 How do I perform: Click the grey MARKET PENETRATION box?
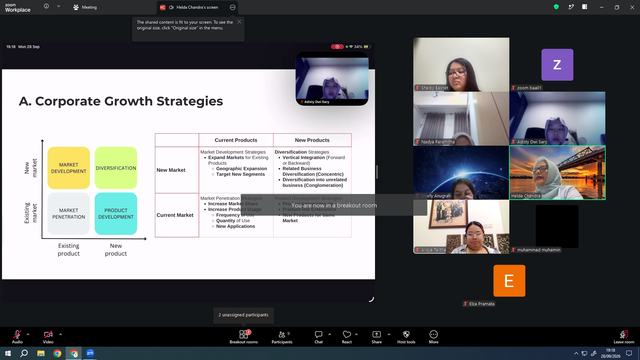(69, 213)
